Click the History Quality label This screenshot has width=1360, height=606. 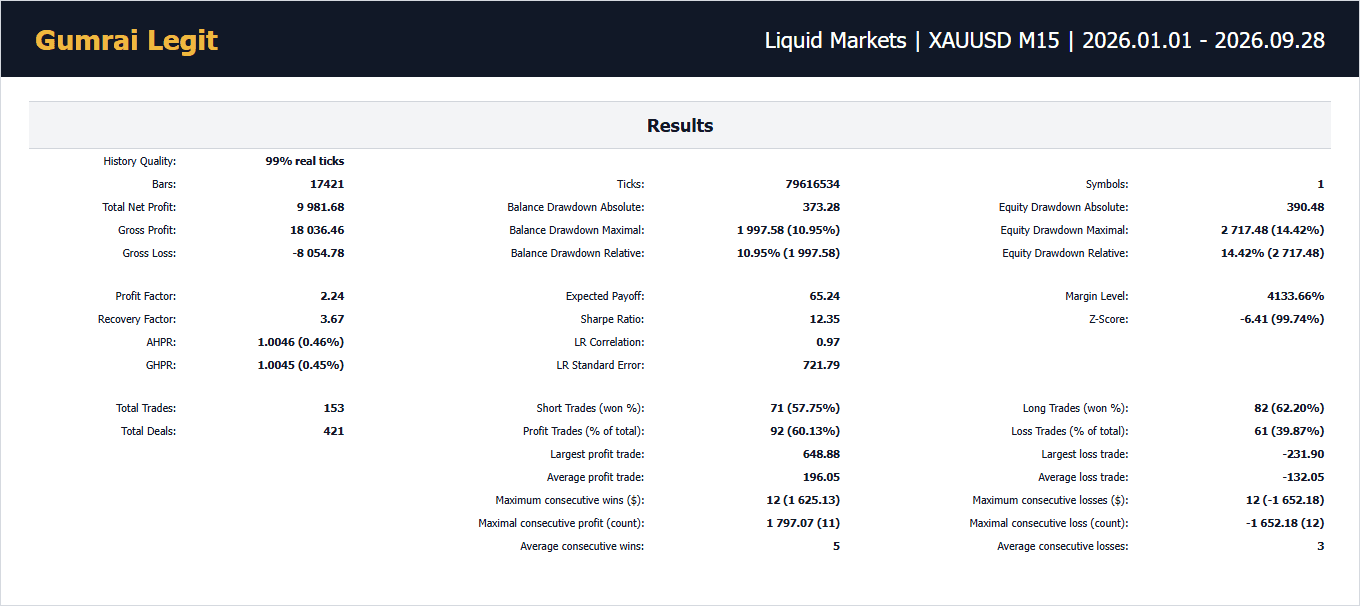click(x=140, y=161)
